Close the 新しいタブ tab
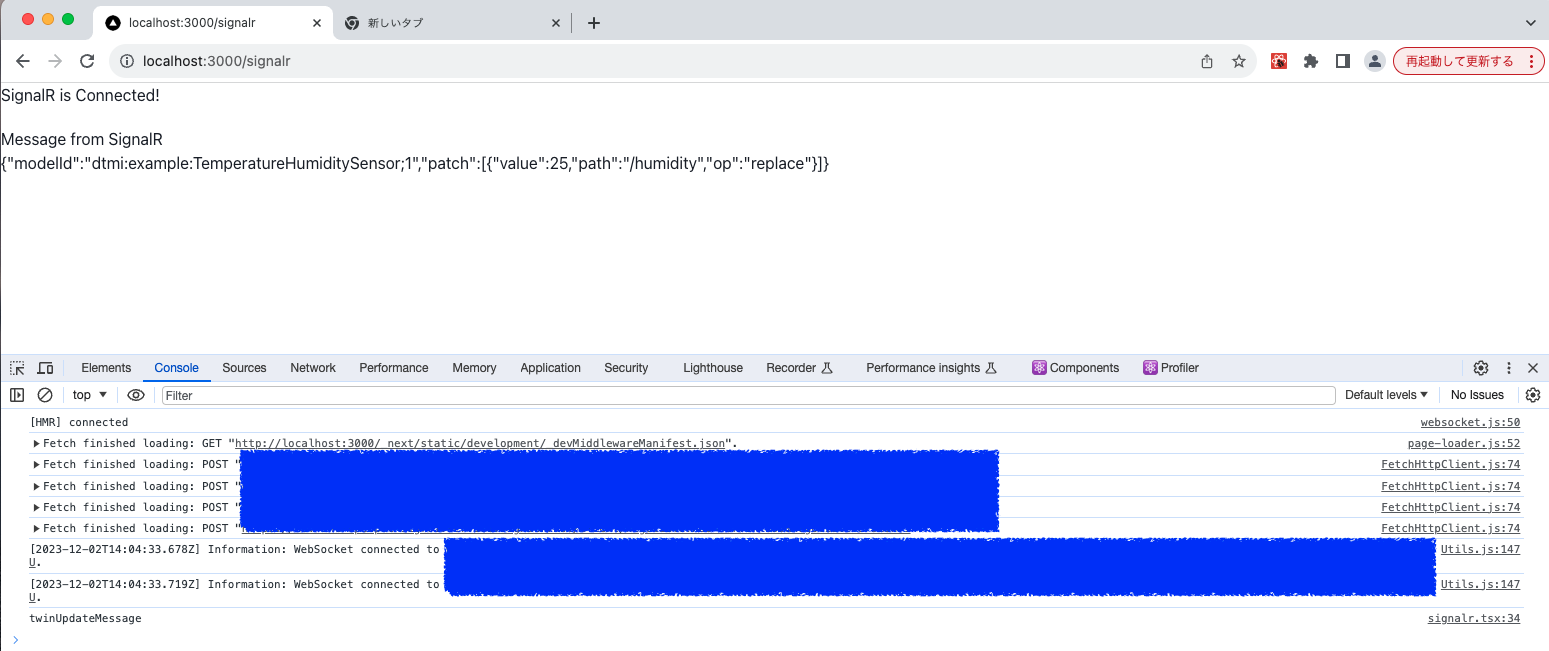 [x=556, y=22]
